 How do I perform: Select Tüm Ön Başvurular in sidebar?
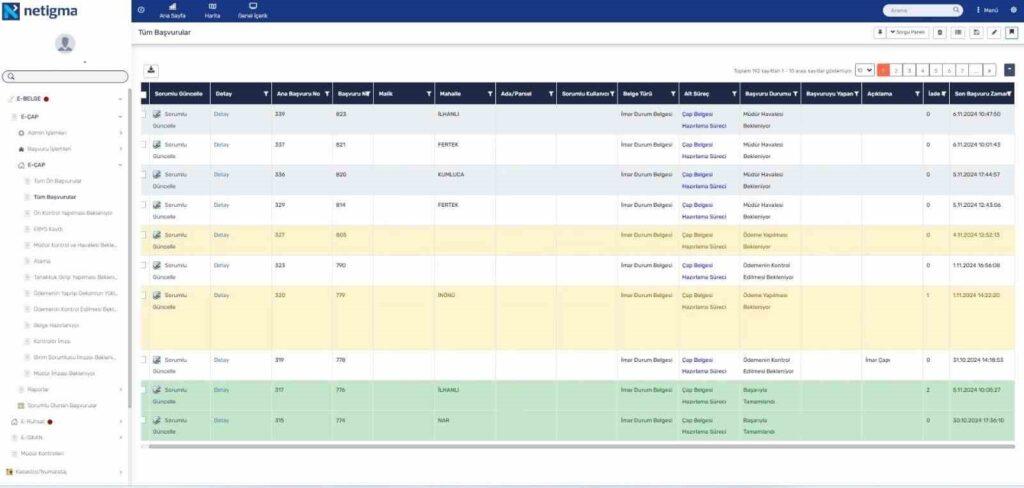coord(57,181)
